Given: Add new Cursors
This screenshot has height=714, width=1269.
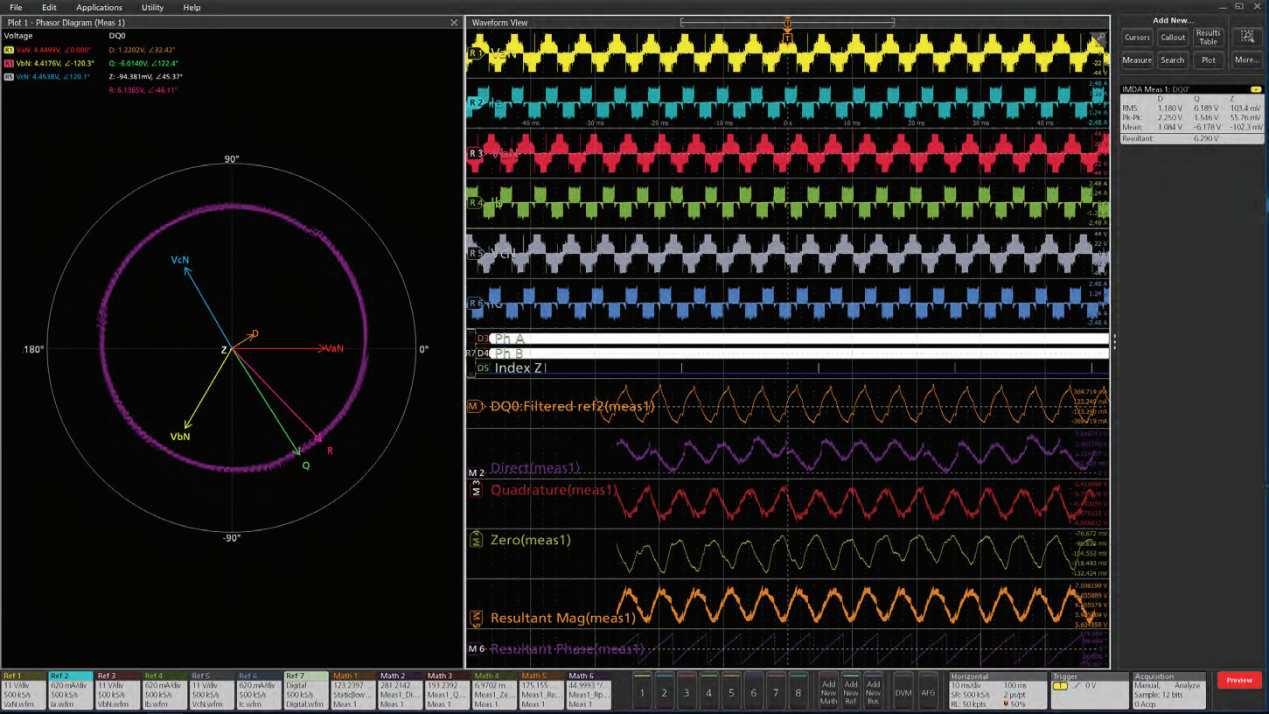Looking at the screenshot, I should (x=1137, y=38).
